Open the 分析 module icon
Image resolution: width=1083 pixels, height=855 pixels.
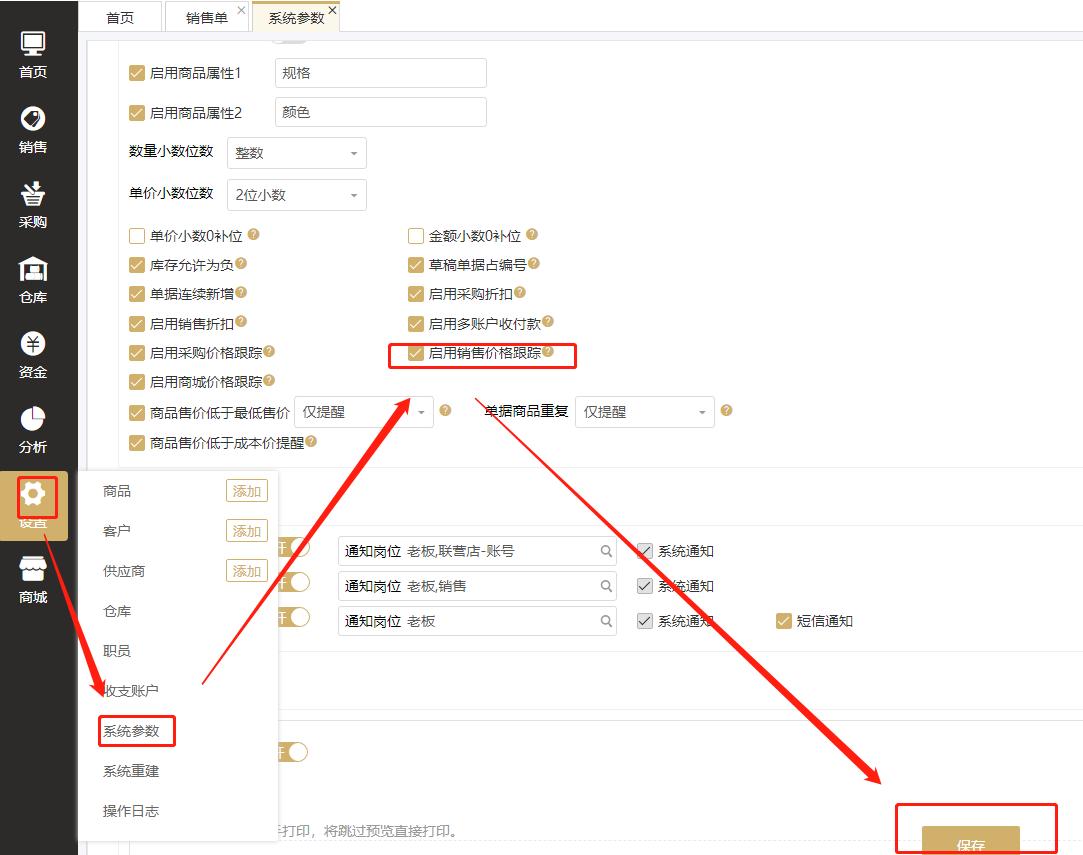tap(33, 422)
